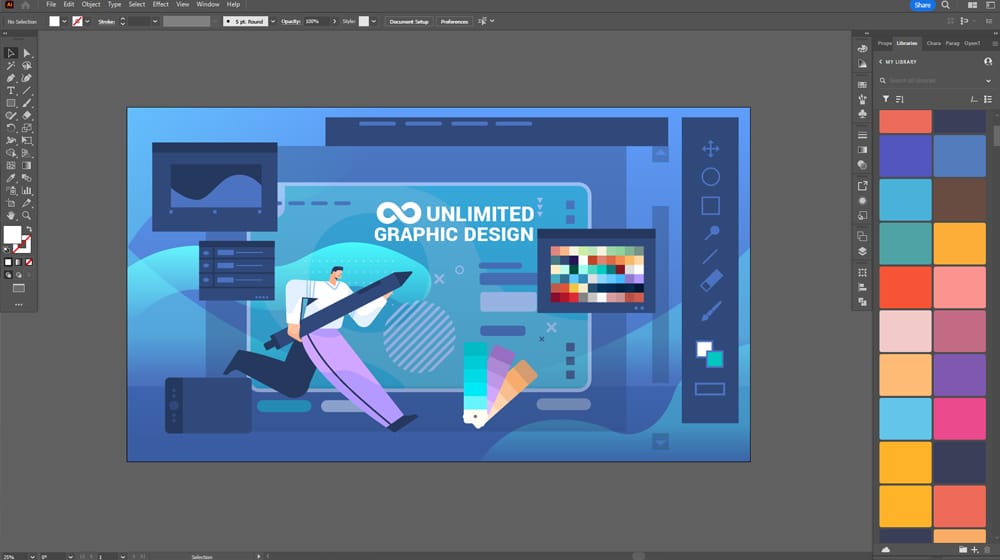The width and height of the screenshot is (1000, 560).
Task: Select the brown library color swatch
Action: (x=959, y=199)
